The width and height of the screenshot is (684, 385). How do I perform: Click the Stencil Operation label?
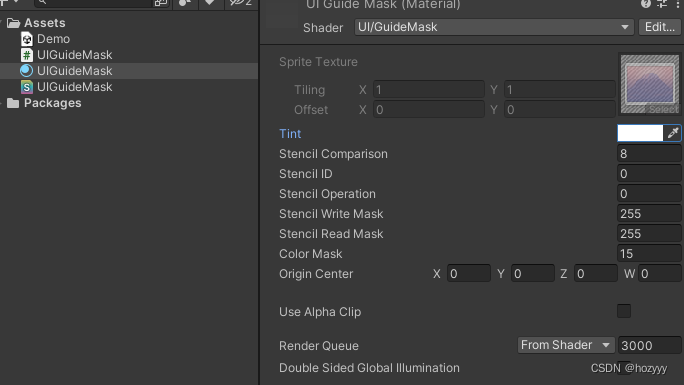327,194
